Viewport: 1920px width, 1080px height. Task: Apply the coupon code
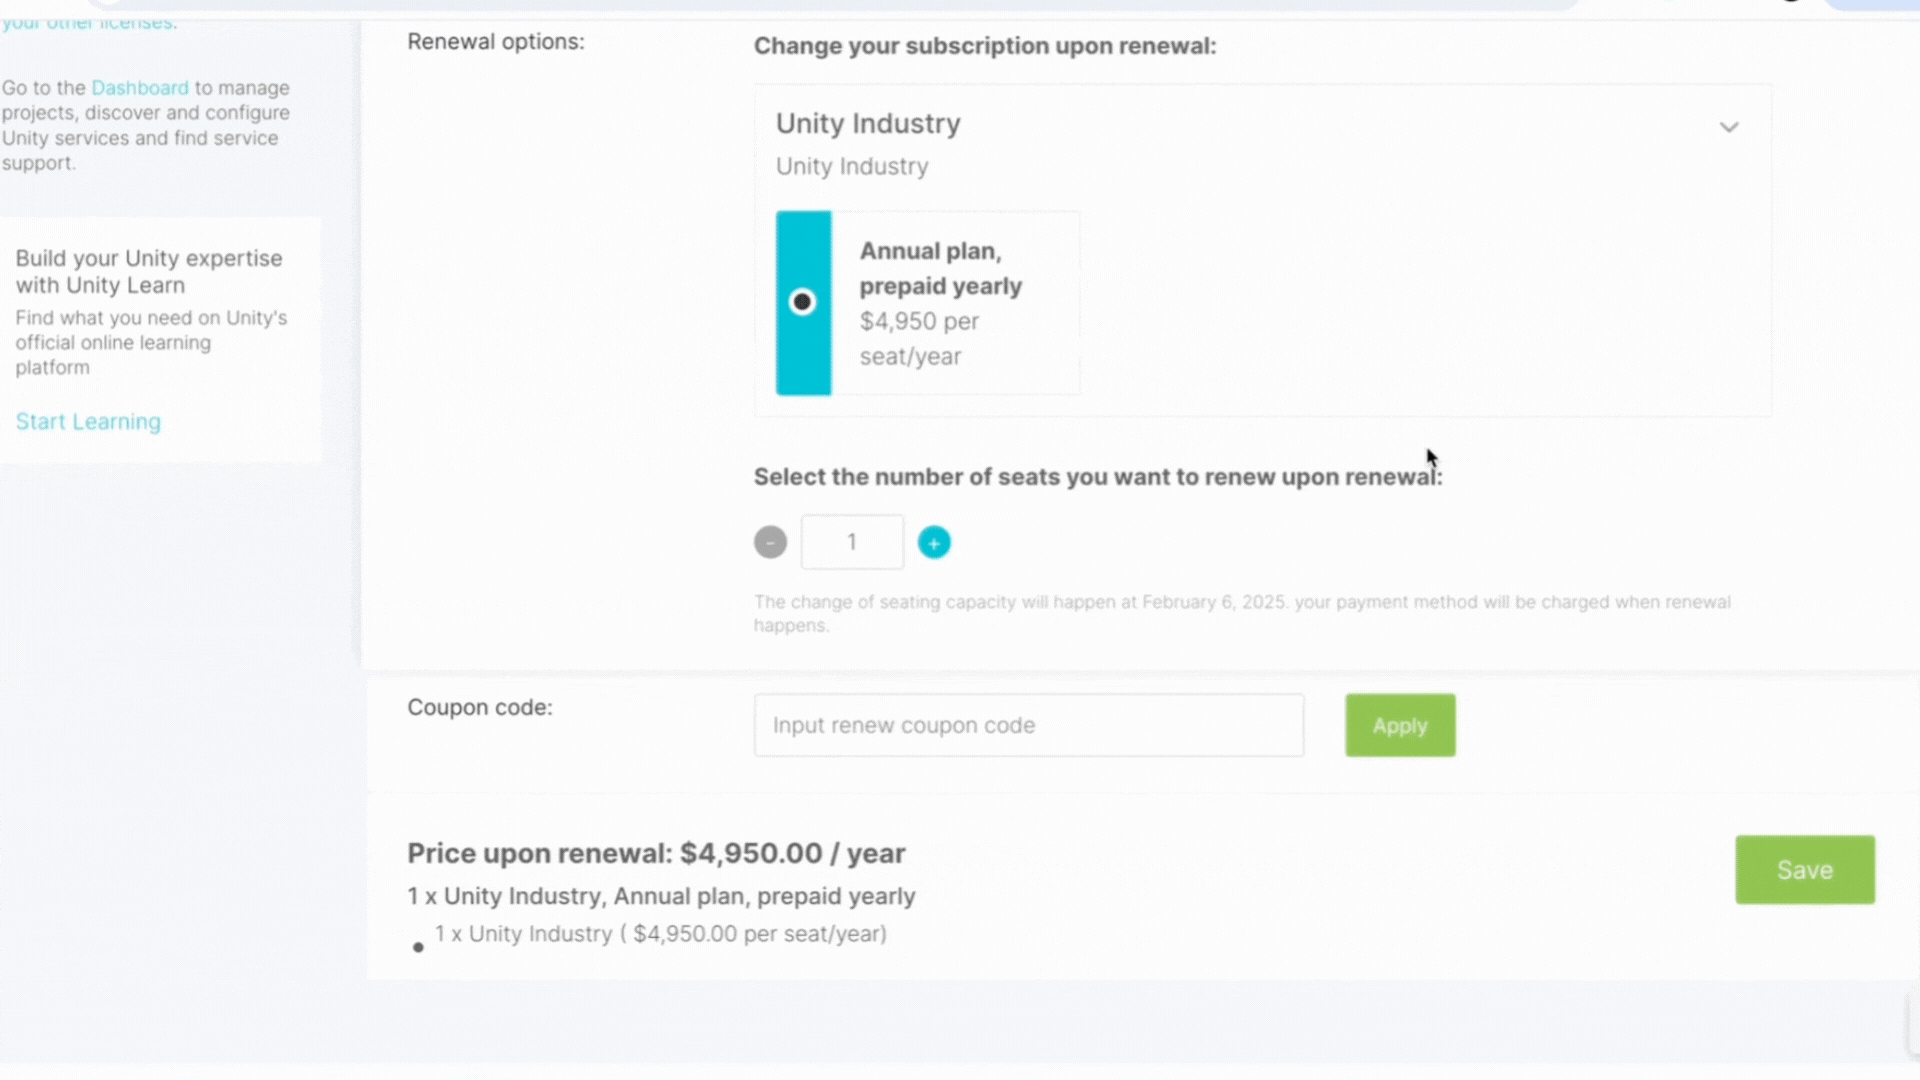pos(1400,726)
